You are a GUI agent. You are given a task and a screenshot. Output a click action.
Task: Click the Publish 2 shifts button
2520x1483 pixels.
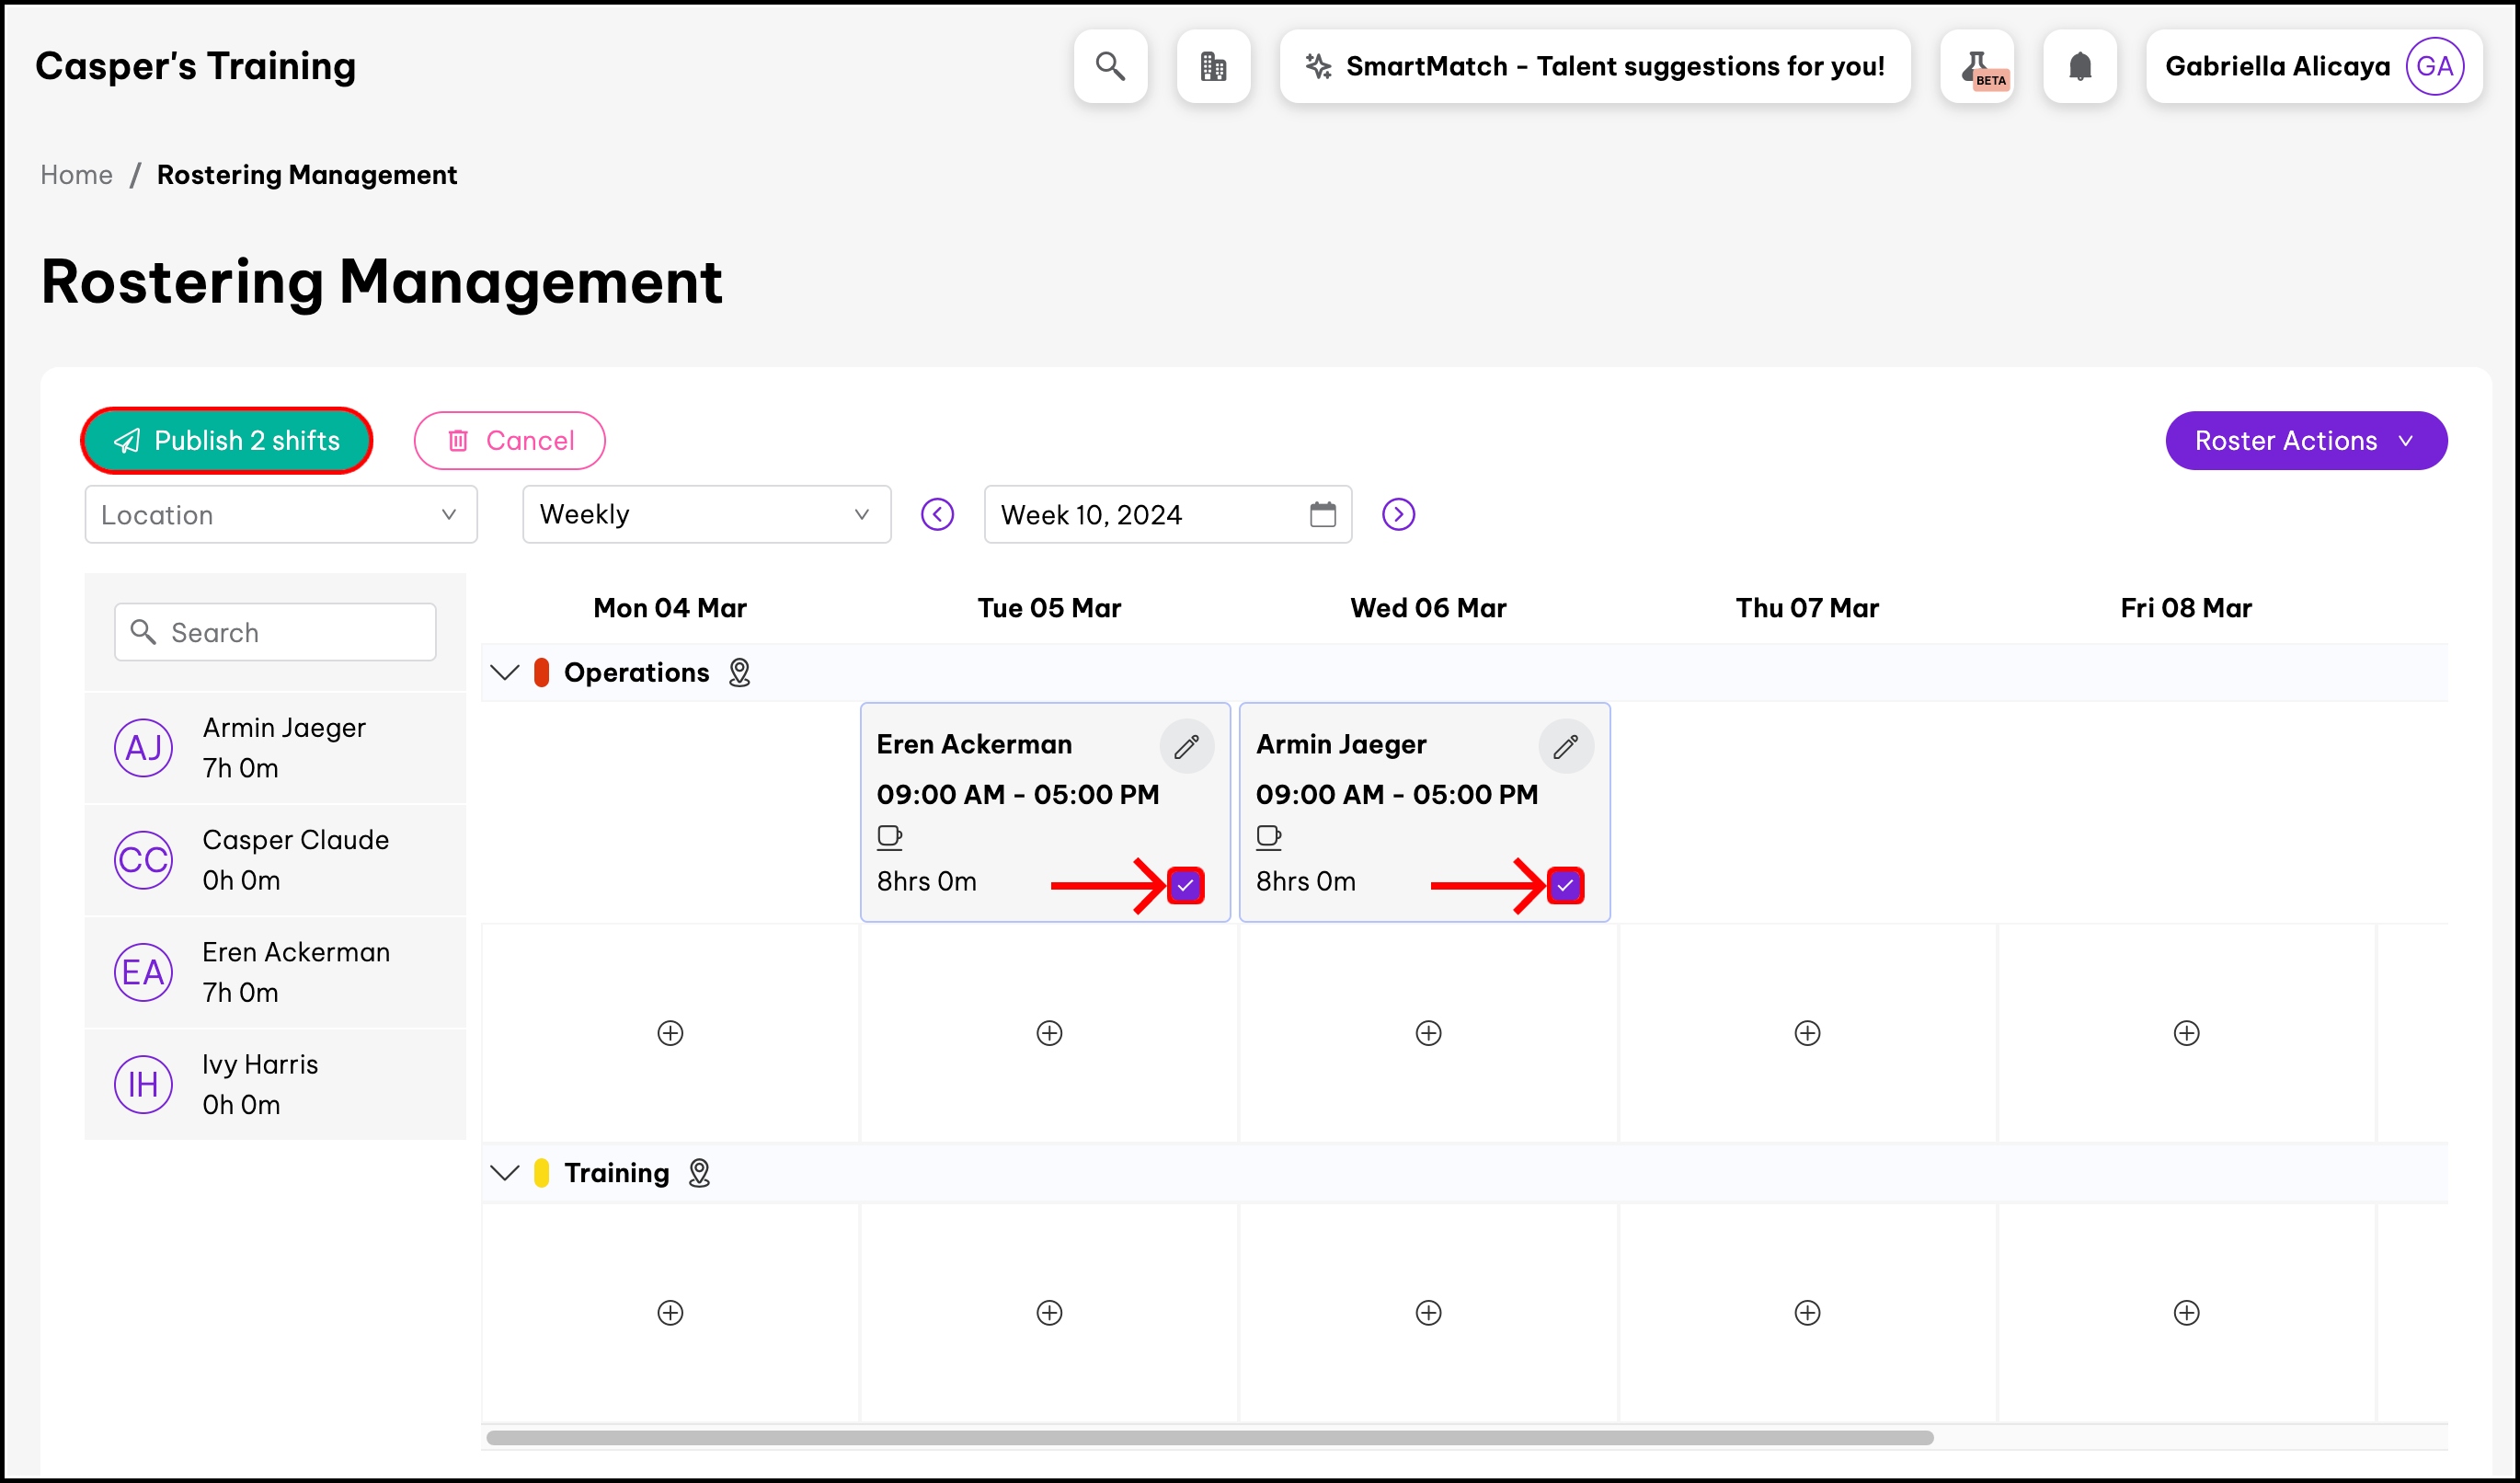[x=227, y=440]
